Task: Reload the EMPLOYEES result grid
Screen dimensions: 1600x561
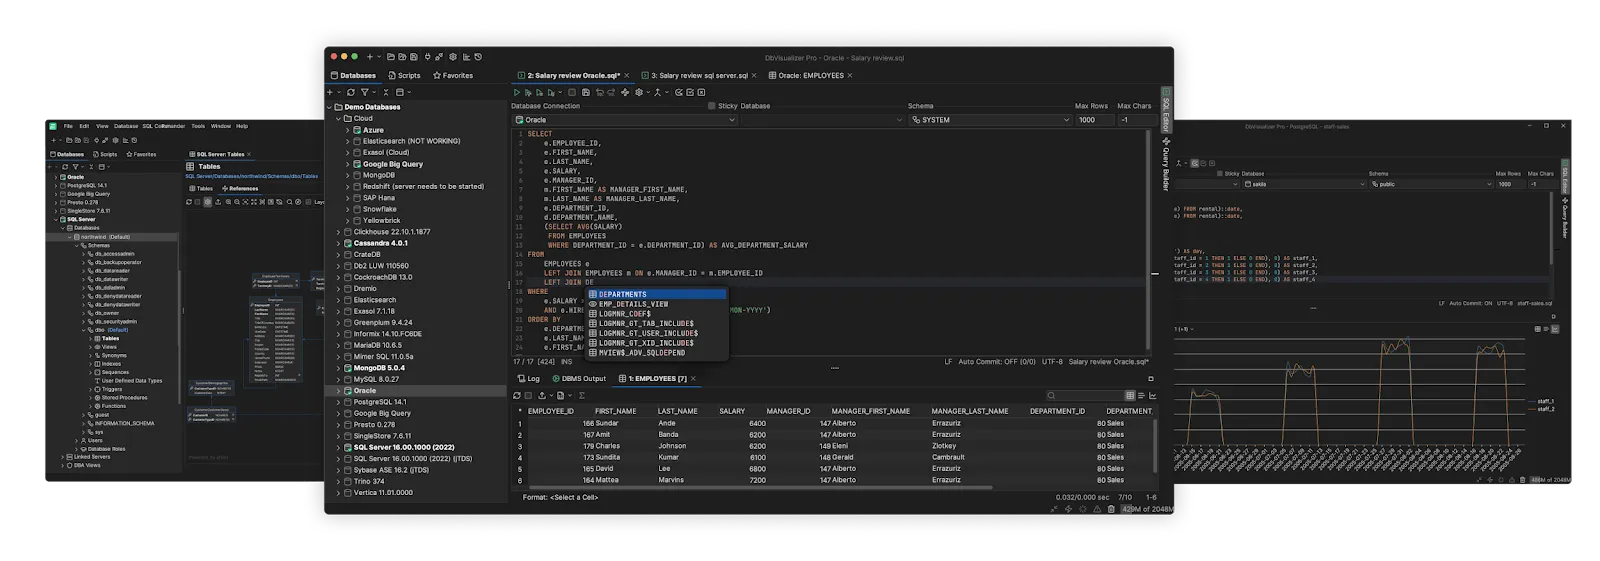Action: click(517, 395)
